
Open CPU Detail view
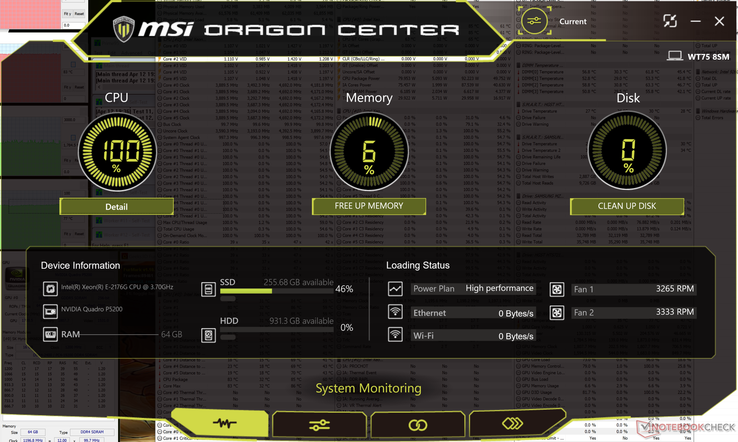pos(116,207)
